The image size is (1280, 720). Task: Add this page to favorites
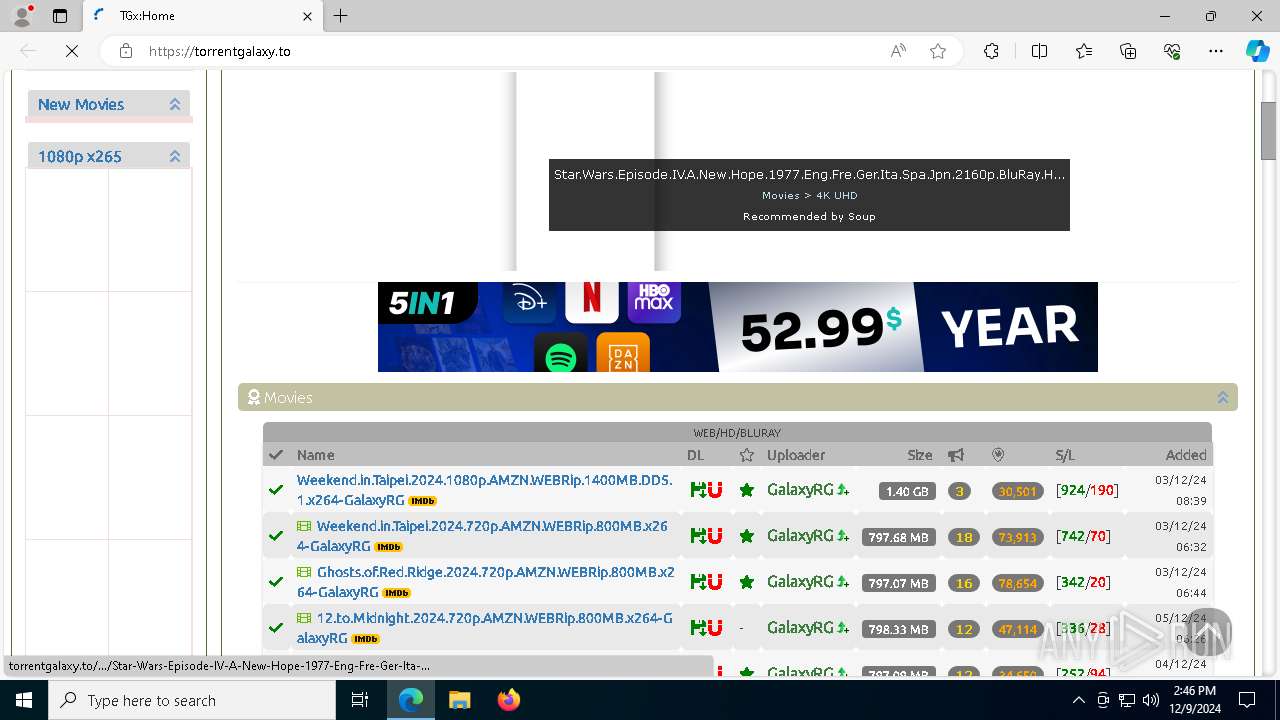(938, 51)
